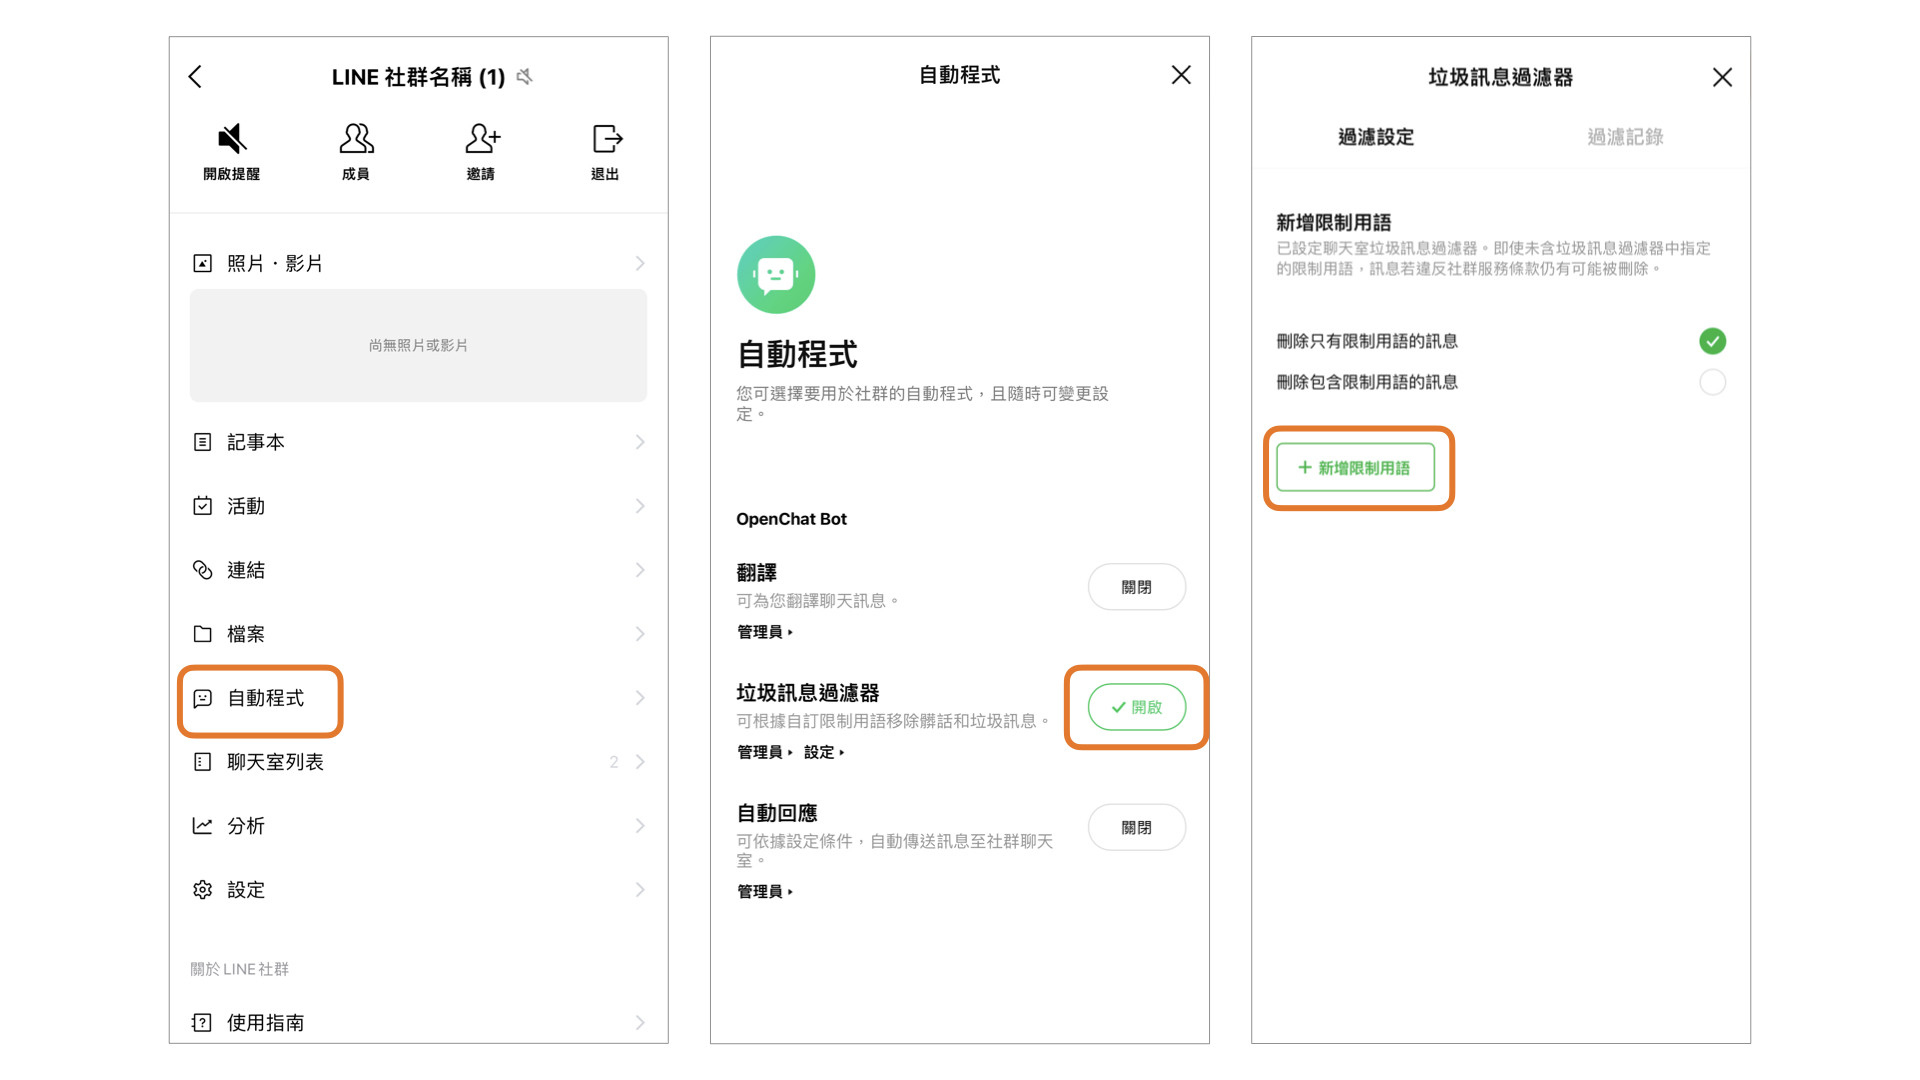Open 自動程式 menu item
The height and width of the screenshot is (1080, 1920).
(419, 698)
